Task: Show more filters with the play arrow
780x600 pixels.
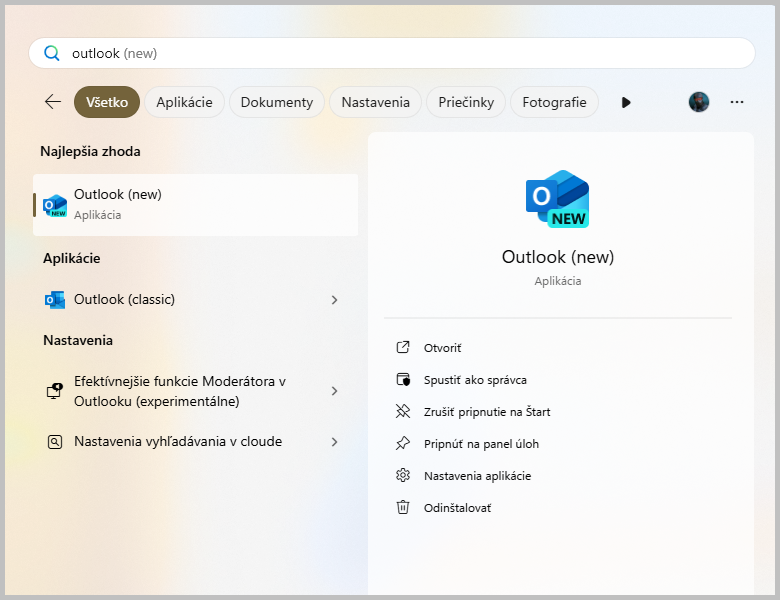Action: point(626,102)
